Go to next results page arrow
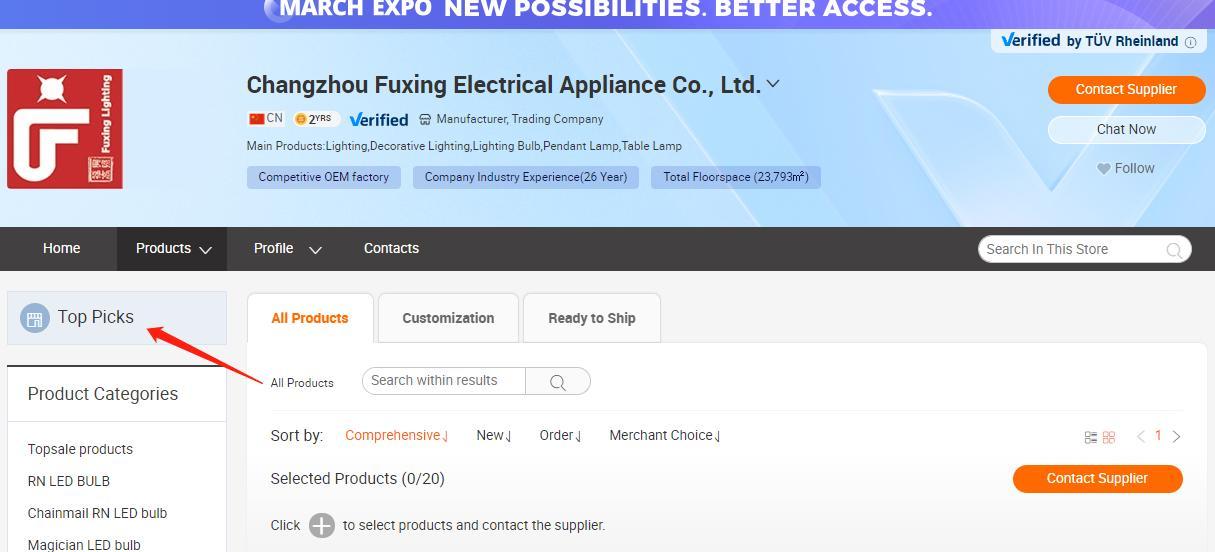 pos(1177,436)
